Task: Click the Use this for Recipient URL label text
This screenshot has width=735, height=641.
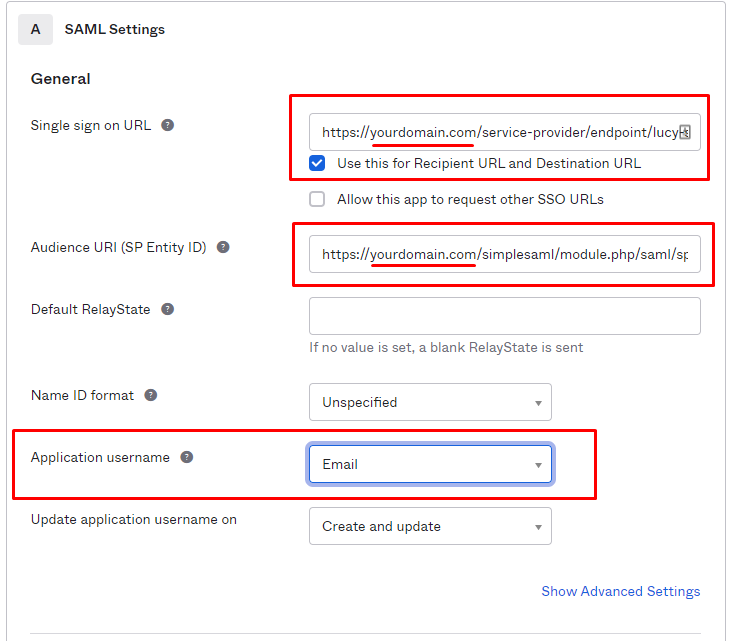Action: tap(489, 163)
